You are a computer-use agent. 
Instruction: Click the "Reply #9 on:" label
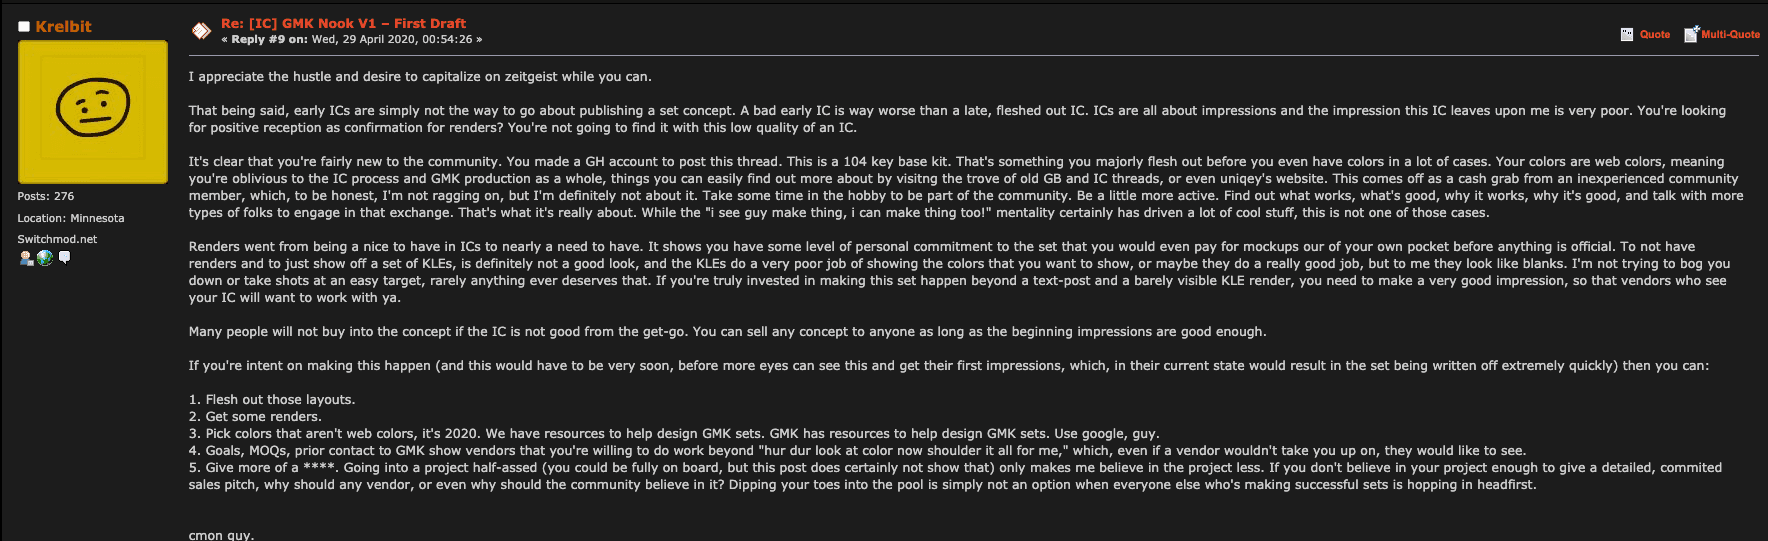tap(269, 39)
